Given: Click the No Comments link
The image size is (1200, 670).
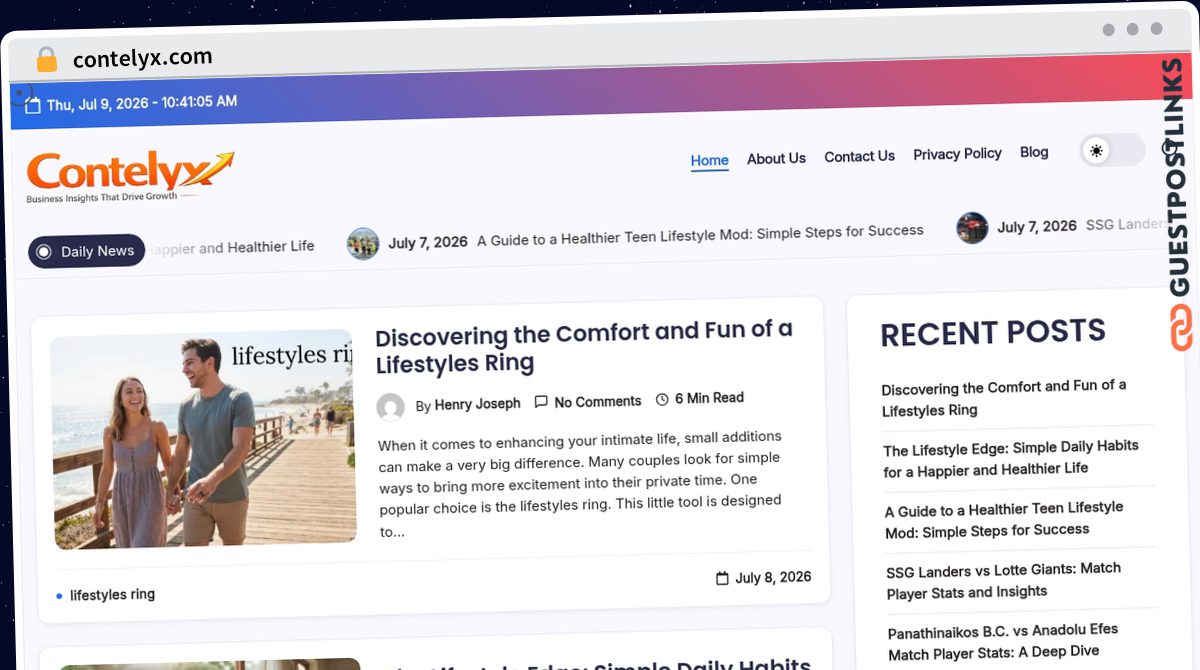Looking at the screenshot, I should 598,401.
